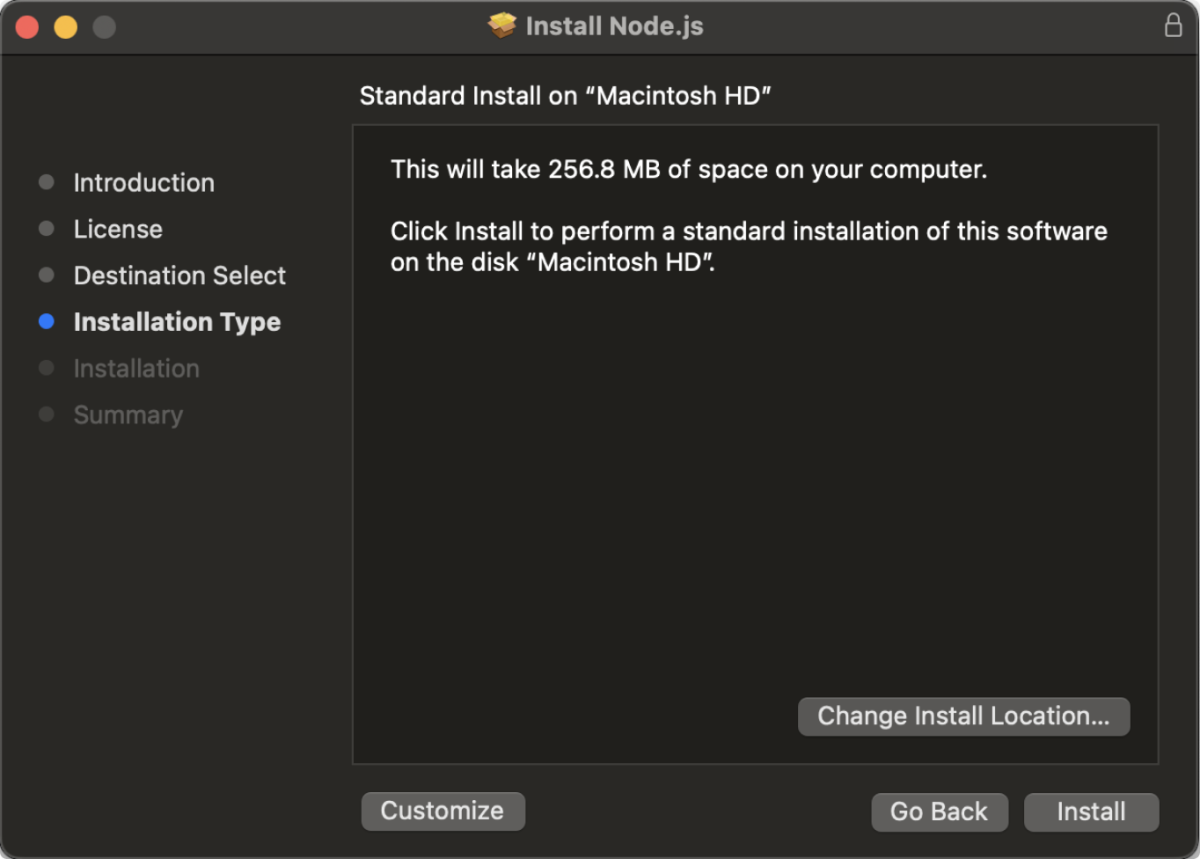Screen dimensions: 1200x859
Task: Click the Summary step label
Action: [128, 414]
